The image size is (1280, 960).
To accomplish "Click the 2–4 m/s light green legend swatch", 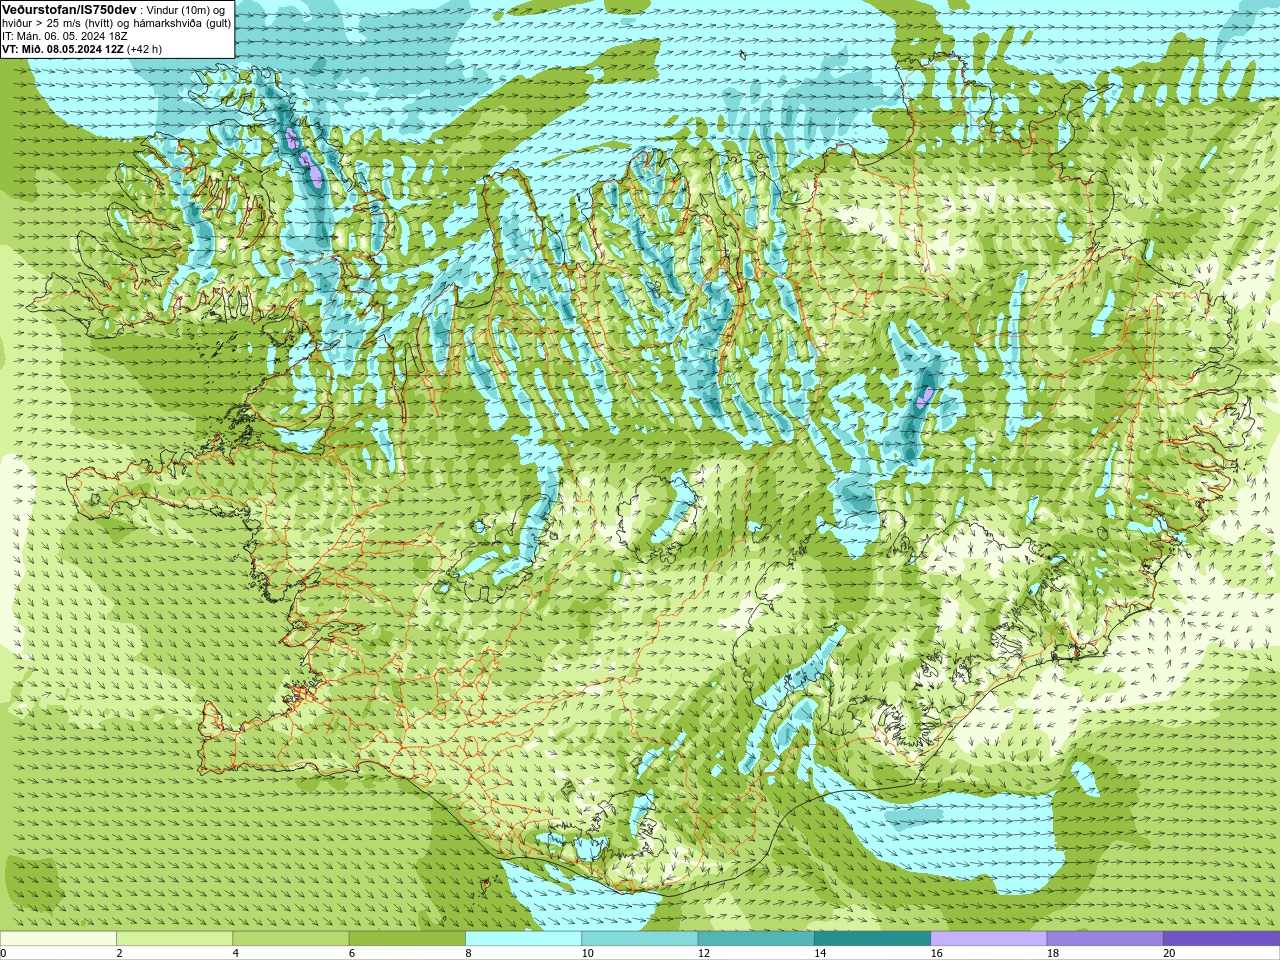I will coord(175,939).
